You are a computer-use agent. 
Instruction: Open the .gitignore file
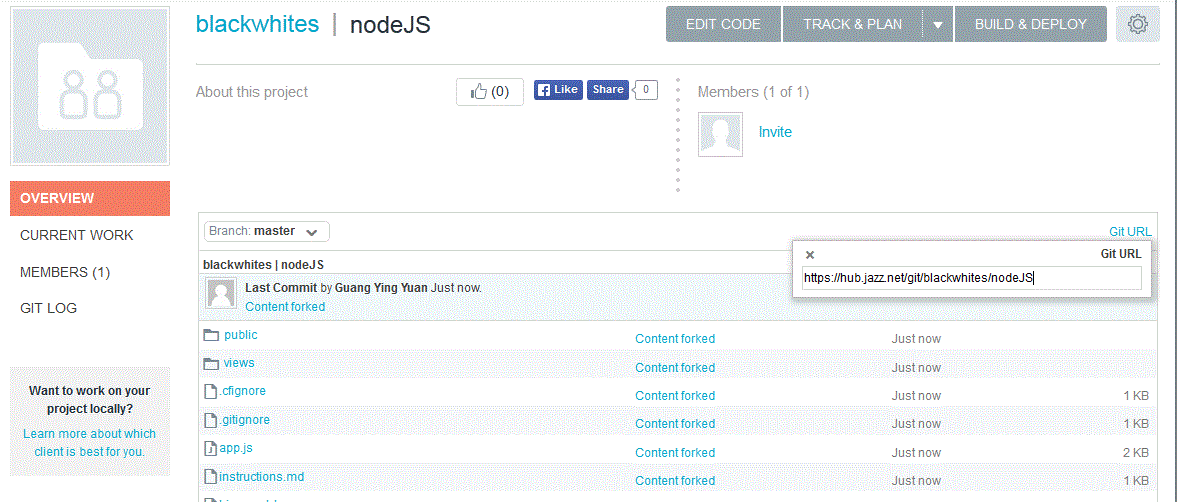tap(245, 419)
